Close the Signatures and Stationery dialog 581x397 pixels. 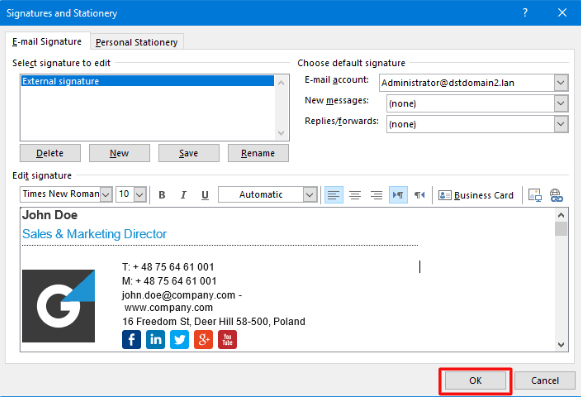(x=562, y=13)
